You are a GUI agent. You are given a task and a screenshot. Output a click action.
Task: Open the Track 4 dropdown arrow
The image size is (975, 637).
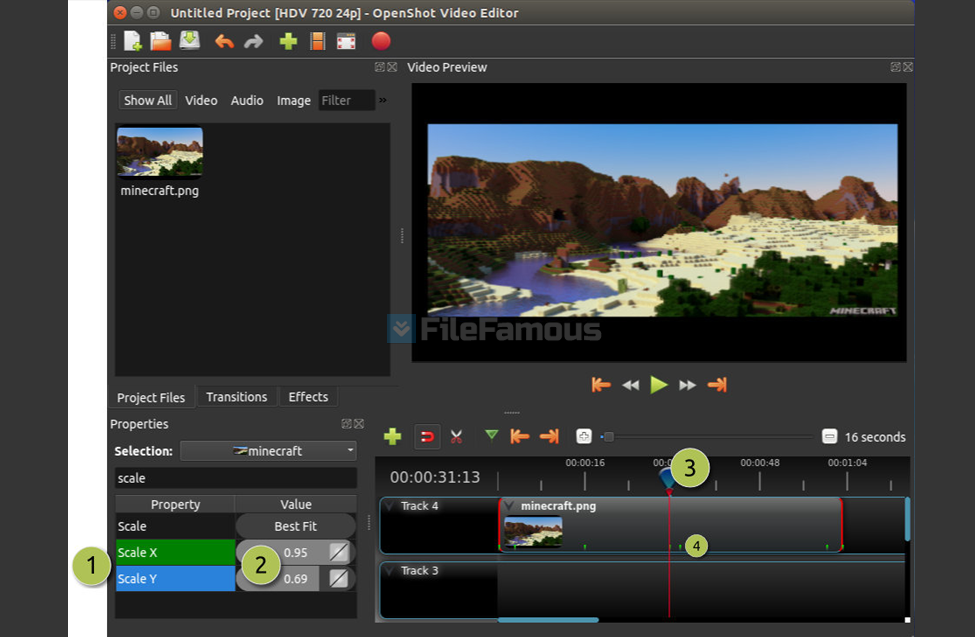(389, 506)
